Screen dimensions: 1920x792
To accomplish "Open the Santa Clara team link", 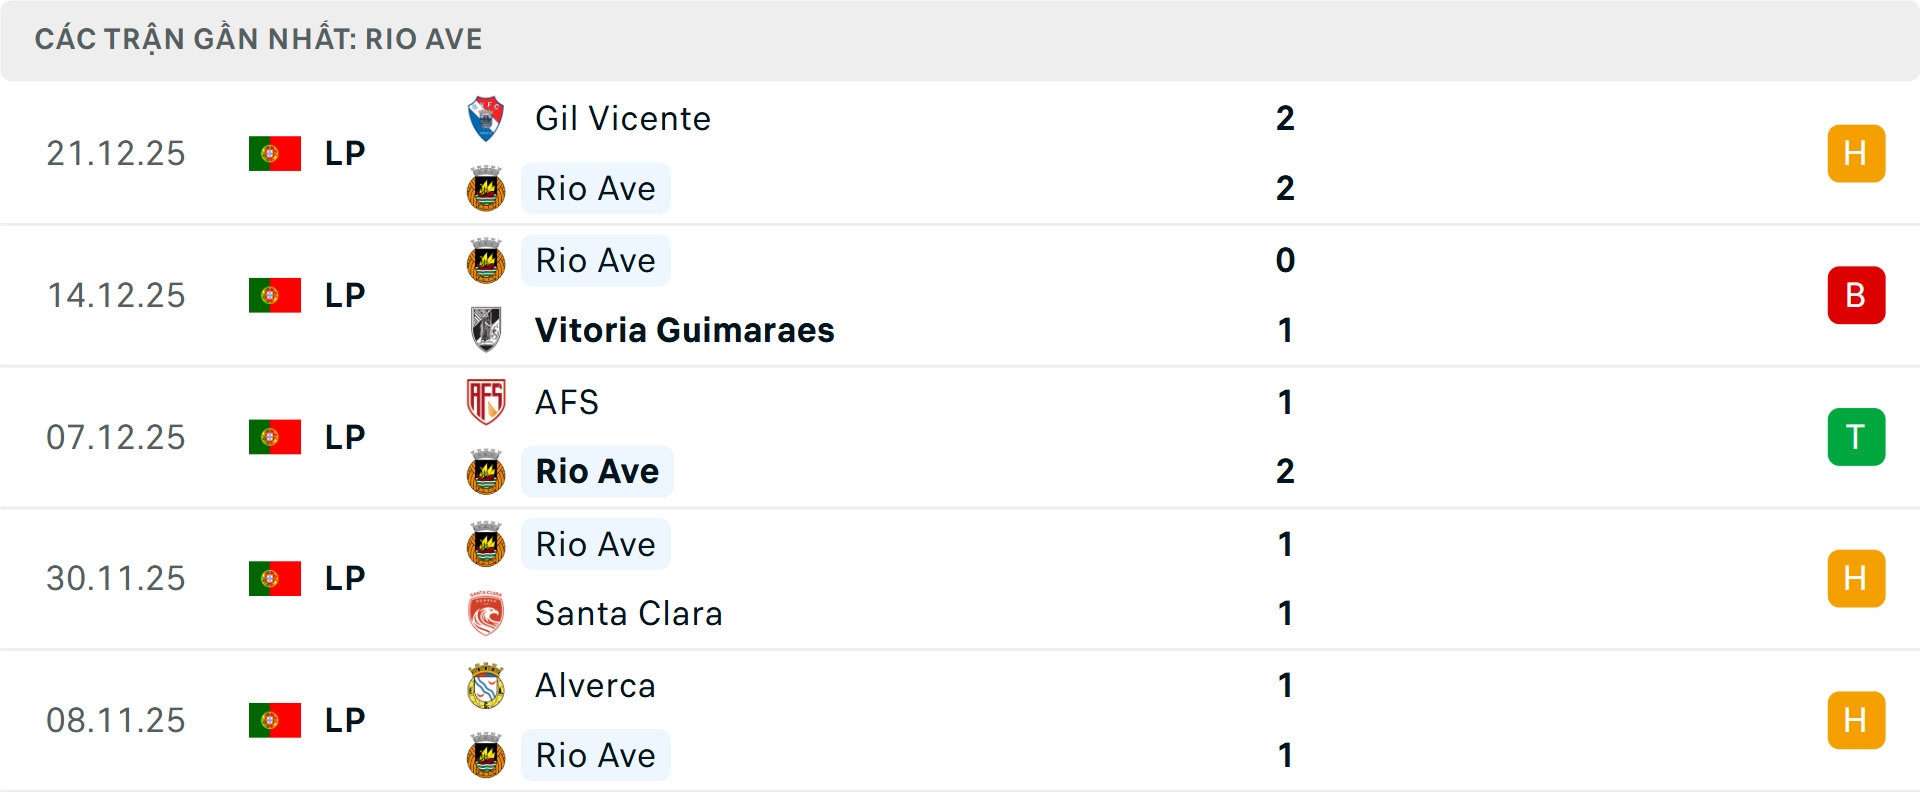I will [628, 613].
